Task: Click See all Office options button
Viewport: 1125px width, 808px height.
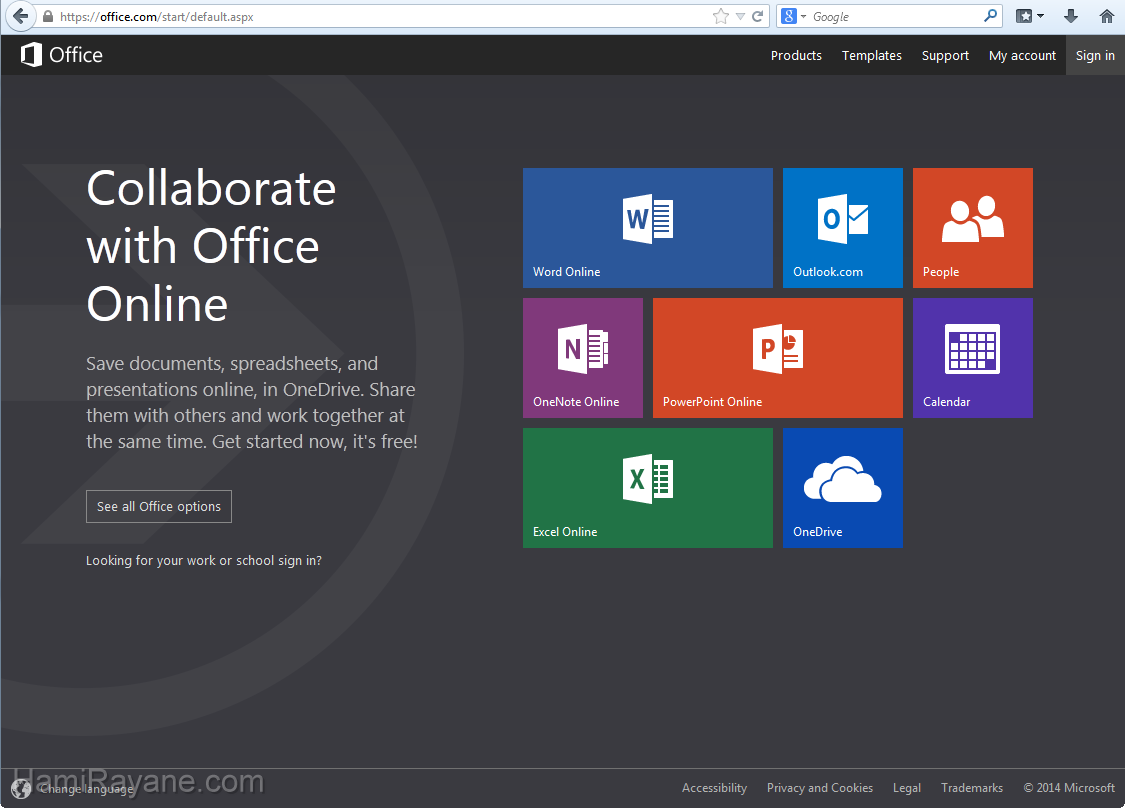Action: 159,507
